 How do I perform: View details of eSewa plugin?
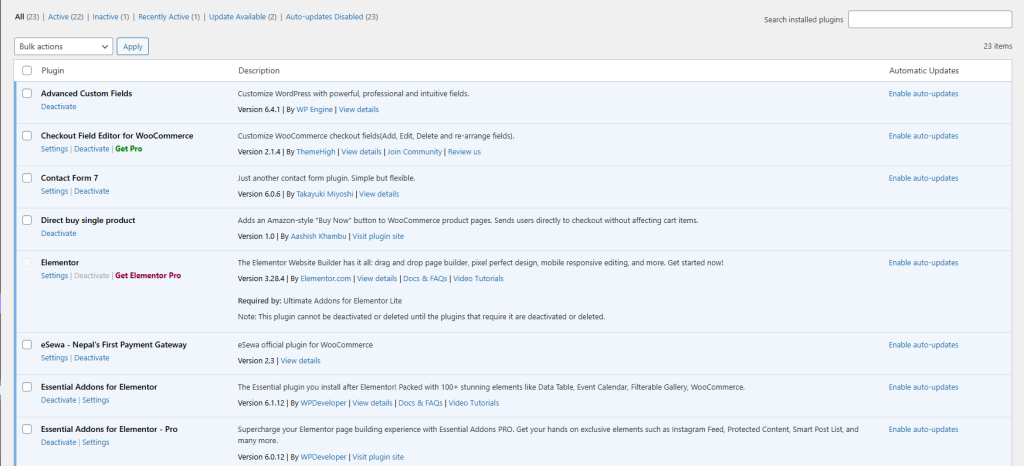[300, 360]
